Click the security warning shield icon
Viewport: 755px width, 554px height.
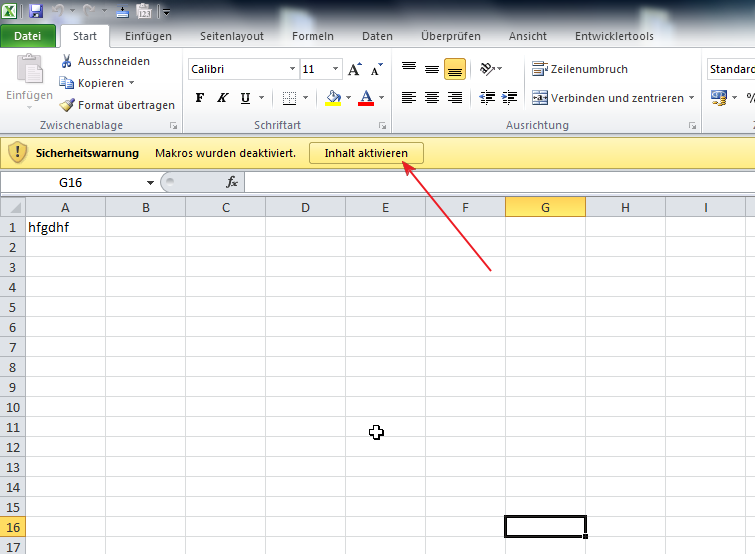pos(18,153)
